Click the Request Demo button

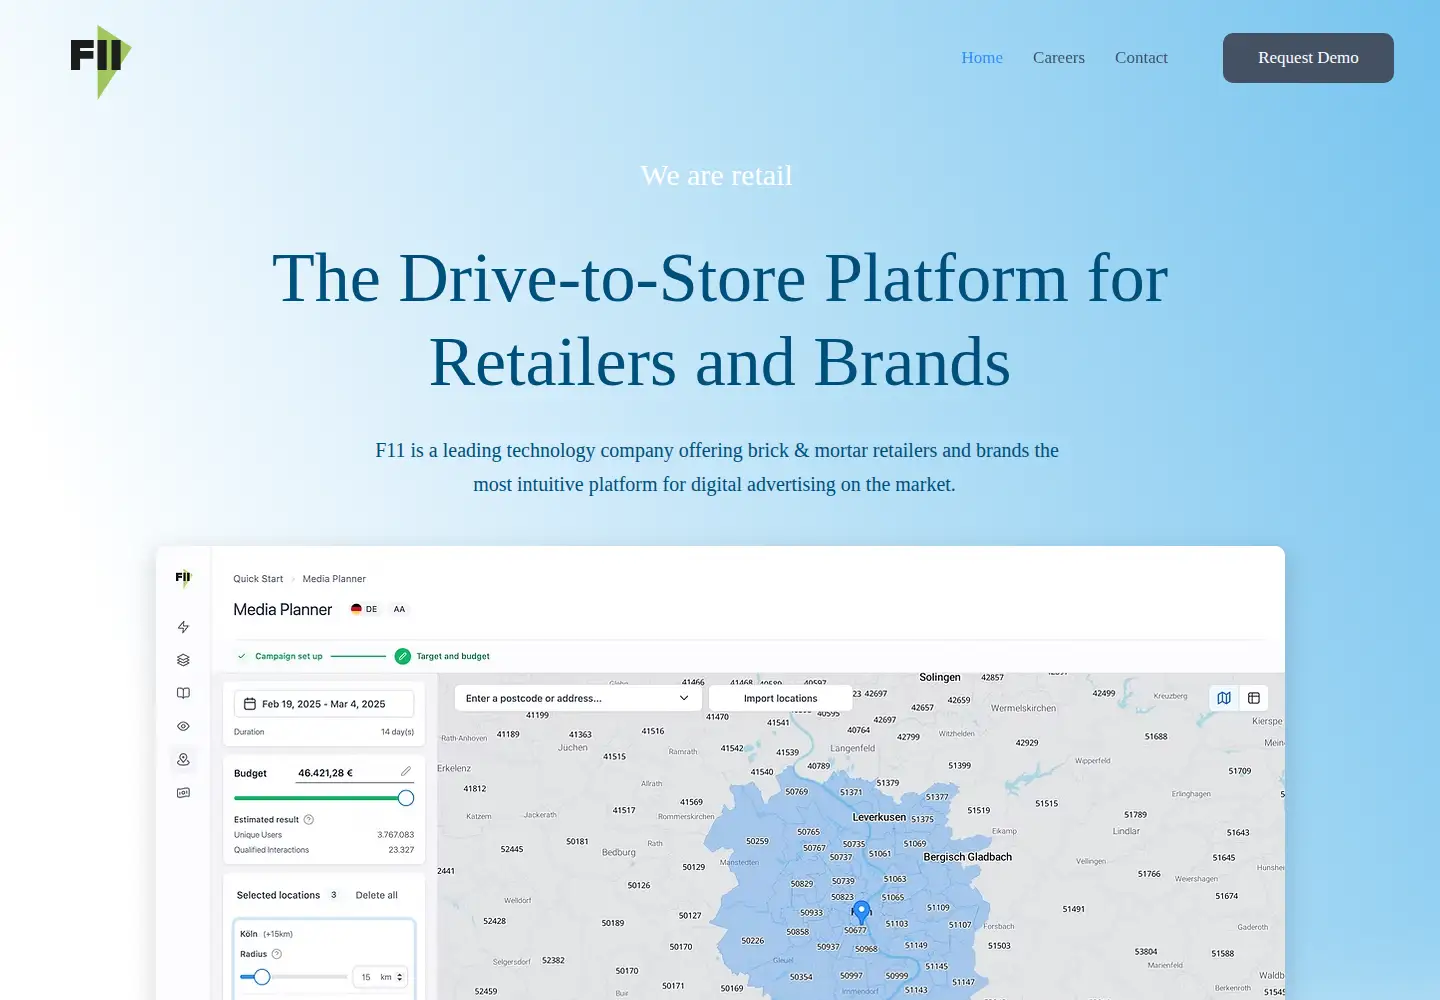1308,58
